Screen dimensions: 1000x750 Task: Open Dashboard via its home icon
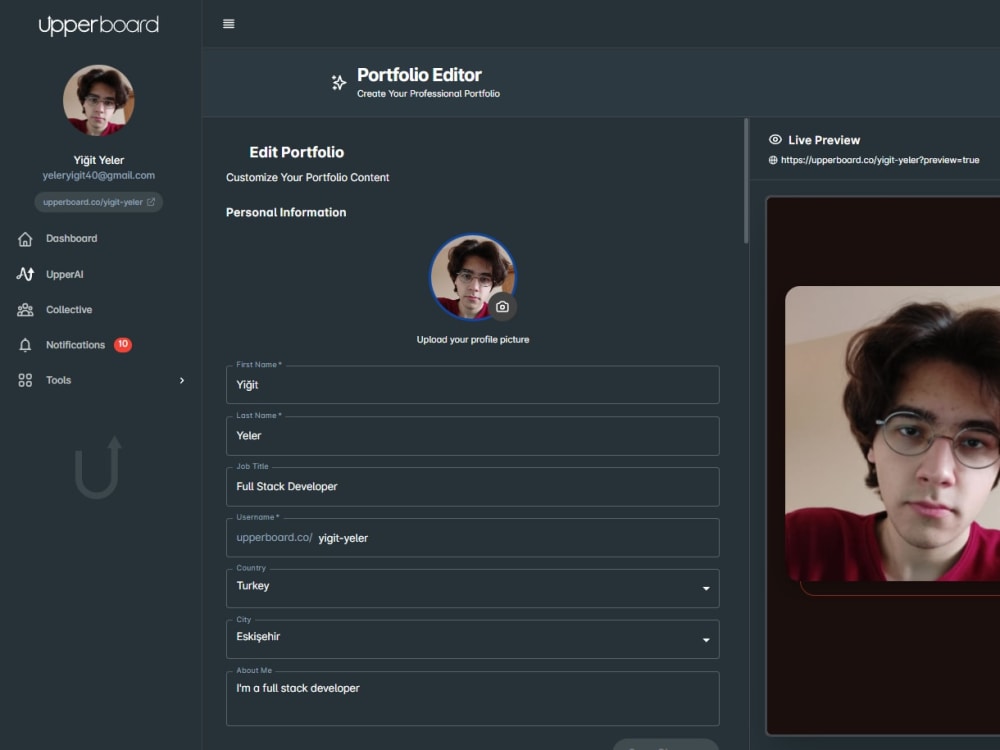tap(25, 239)
